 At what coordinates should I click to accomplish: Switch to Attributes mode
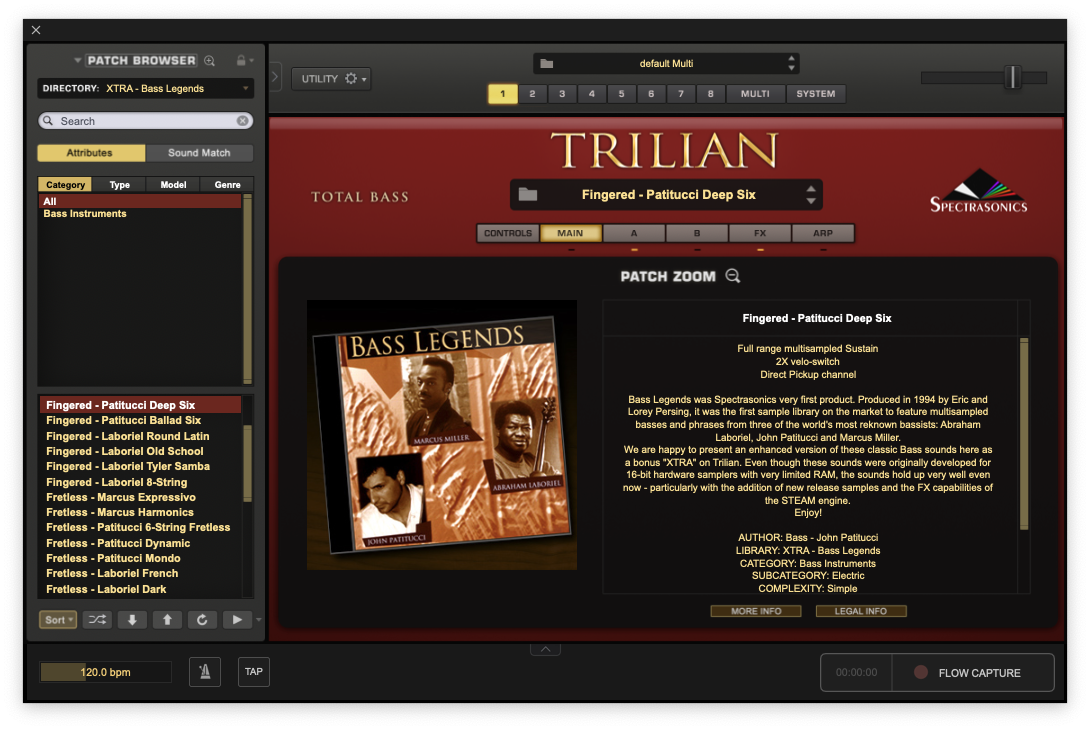click(90, 153)
